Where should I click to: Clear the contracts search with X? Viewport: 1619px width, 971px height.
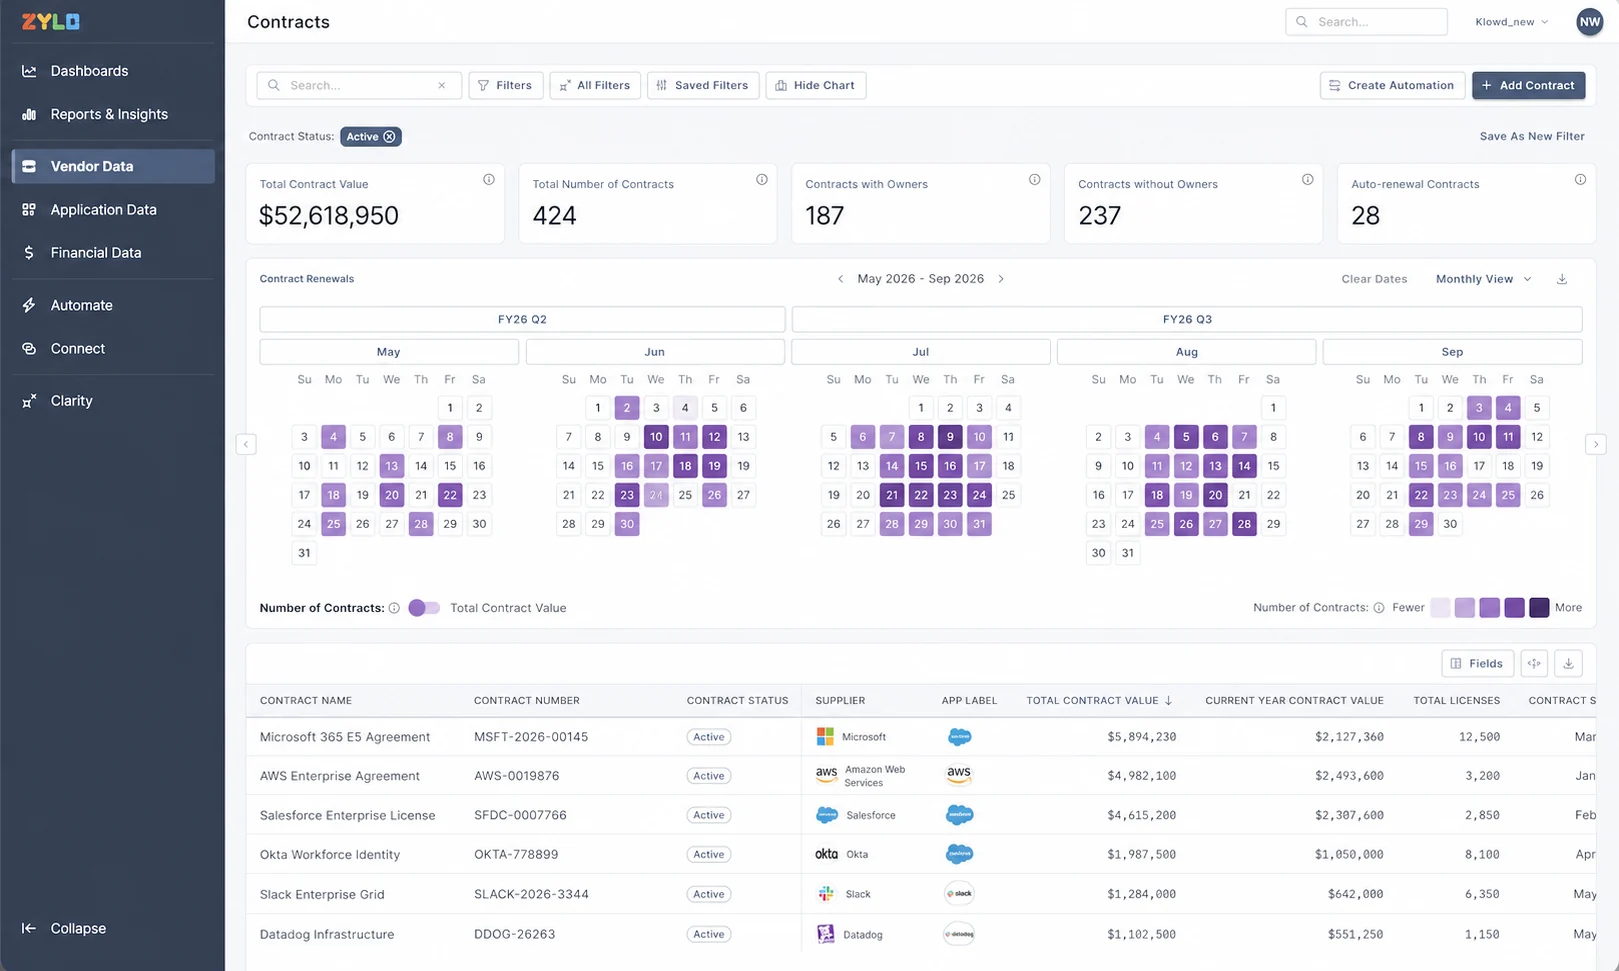coord(442,85)
